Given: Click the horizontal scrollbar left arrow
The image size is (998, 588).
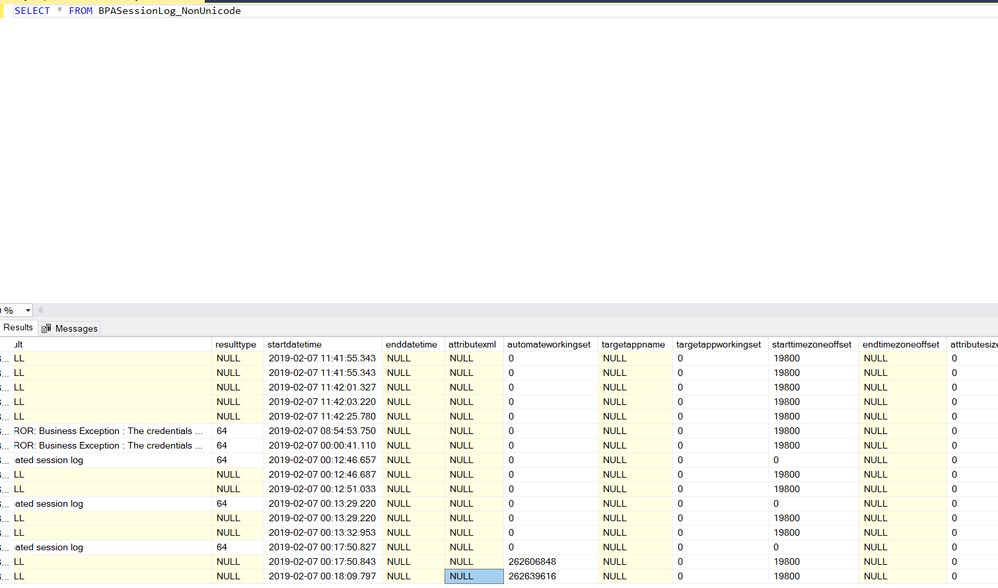Looking at the screenshot, I should [40, 310].
